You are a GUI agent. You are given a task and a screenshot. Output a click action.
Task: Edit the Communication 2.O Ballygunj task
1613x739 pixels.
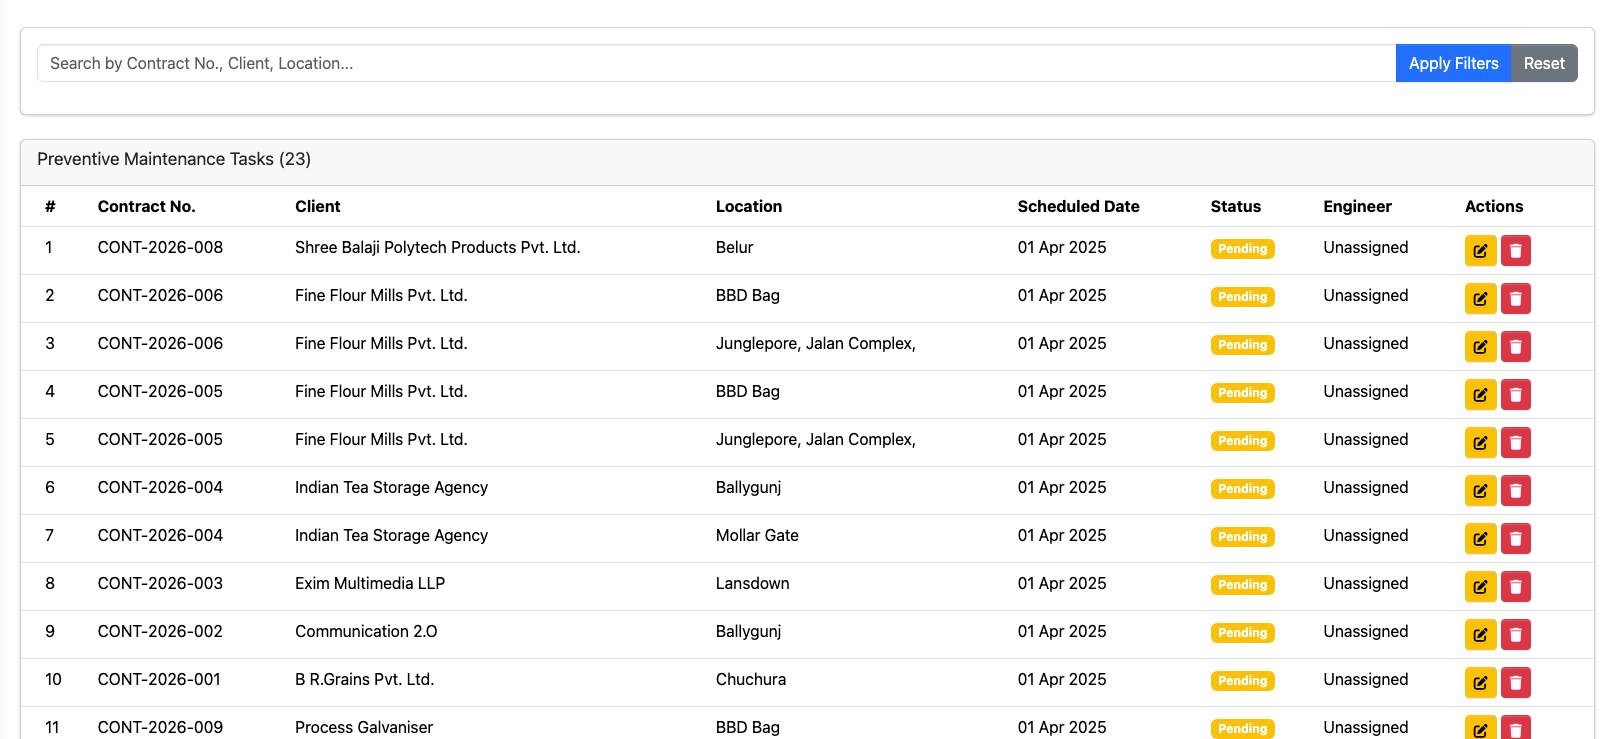1480,634
